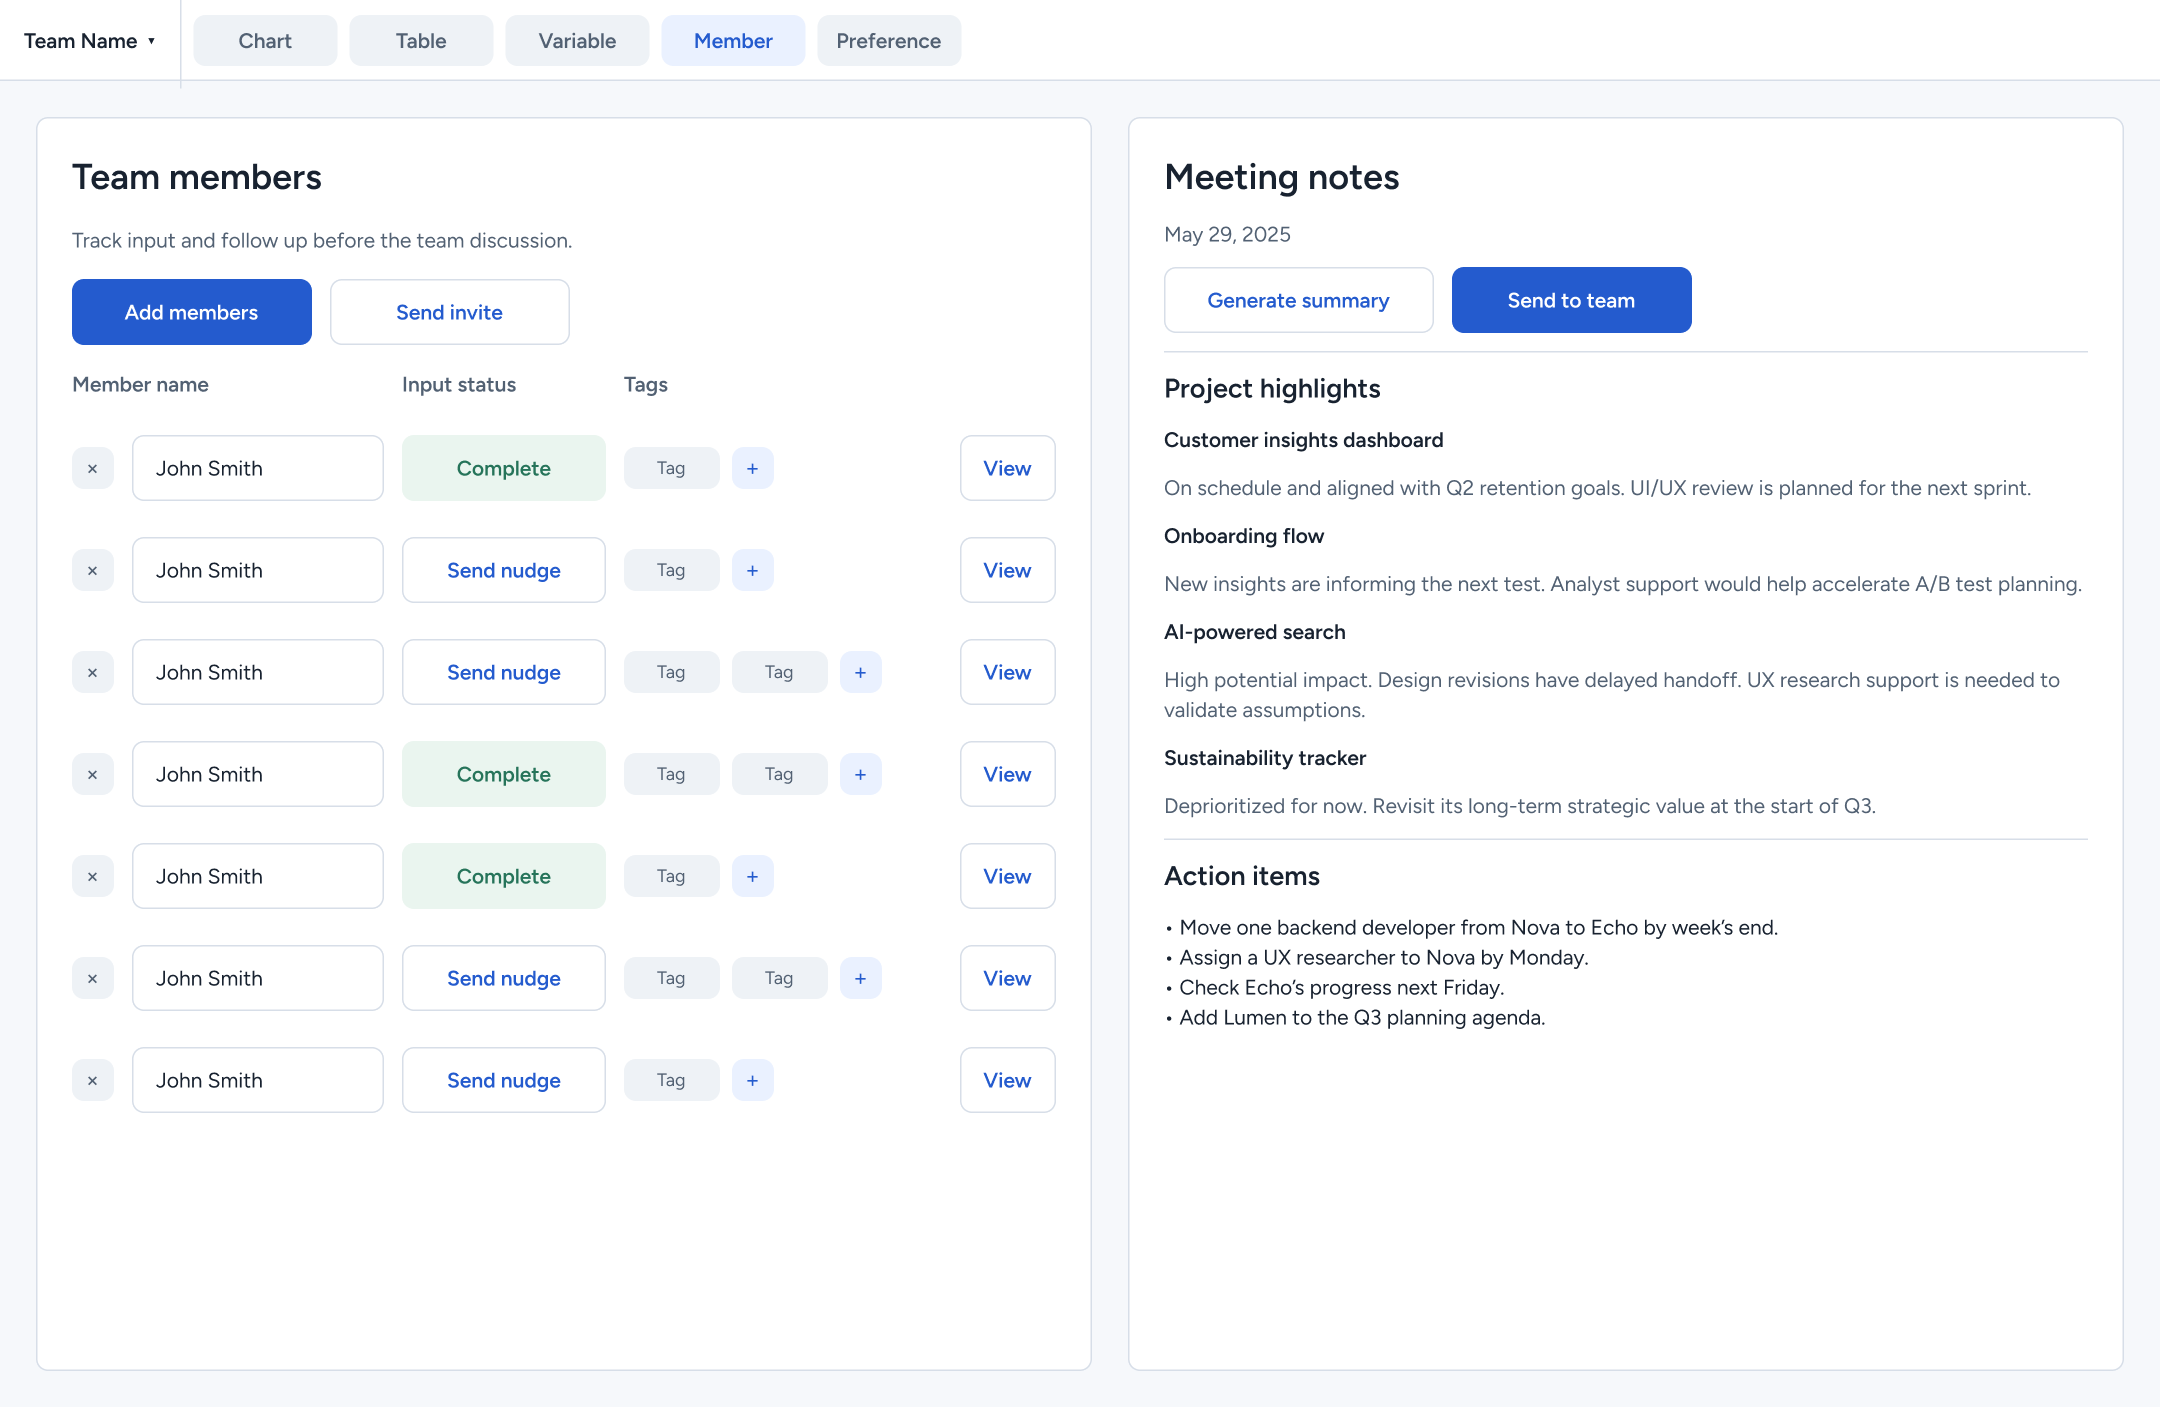Click the Member tab
The width and height of the screenshot is (2160, 1407).
click(733, 41)
